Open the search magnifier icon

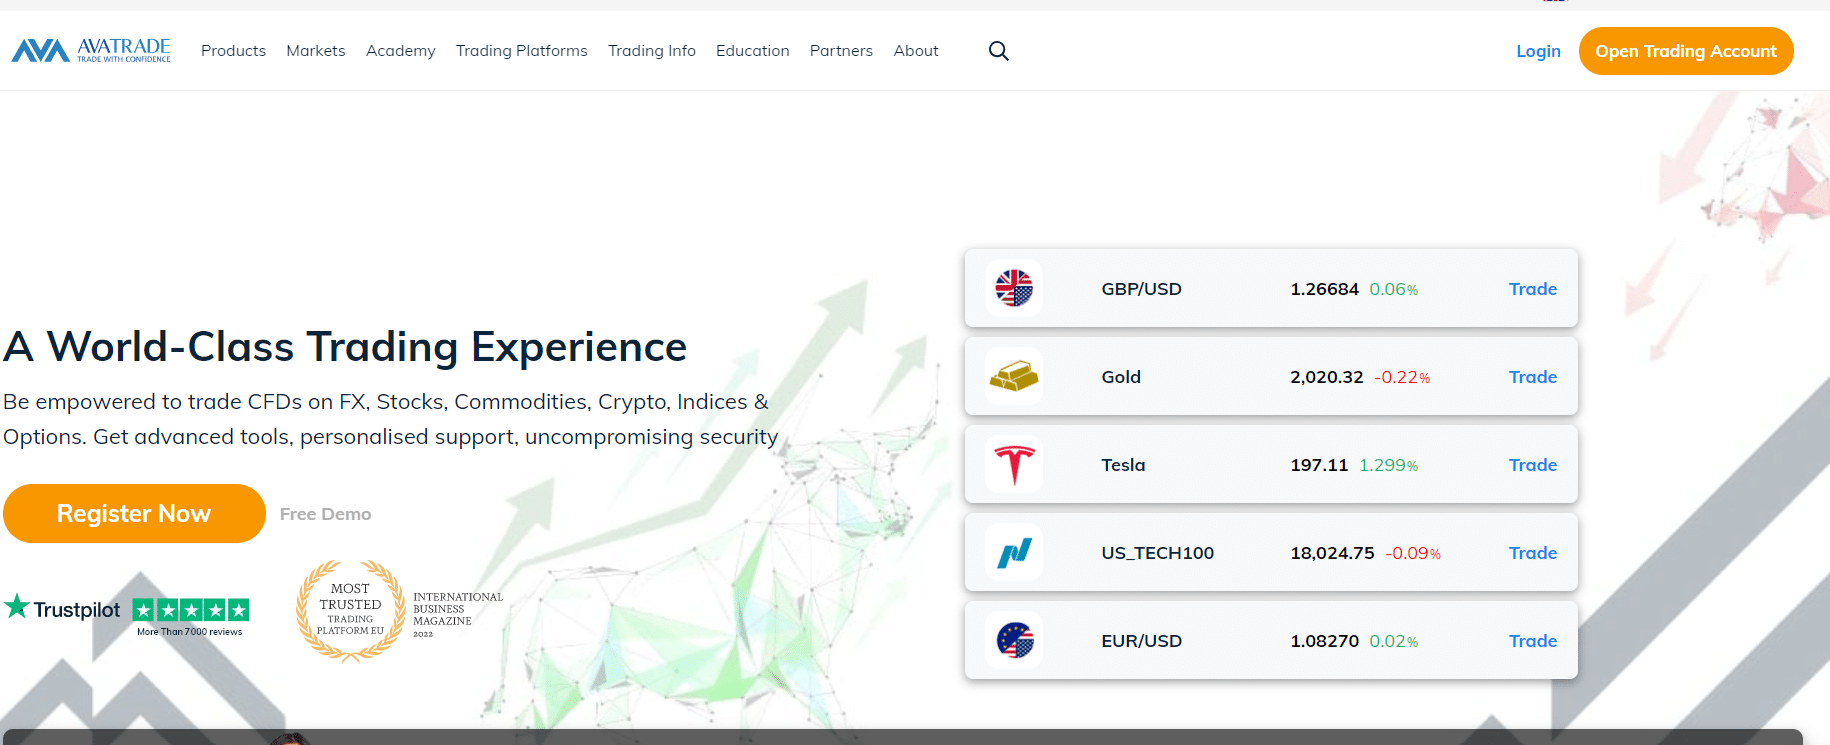point(998,51)
